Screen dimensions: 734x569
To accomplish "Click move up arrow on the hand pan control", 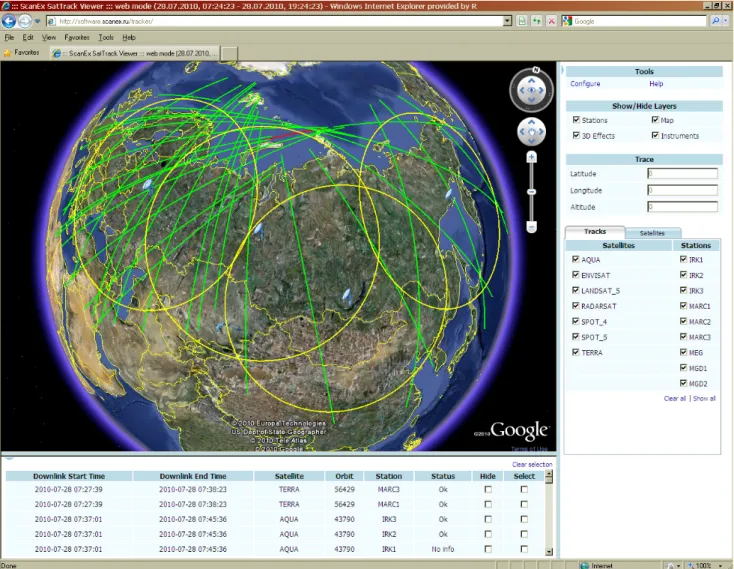I will (x=531, y=122).
